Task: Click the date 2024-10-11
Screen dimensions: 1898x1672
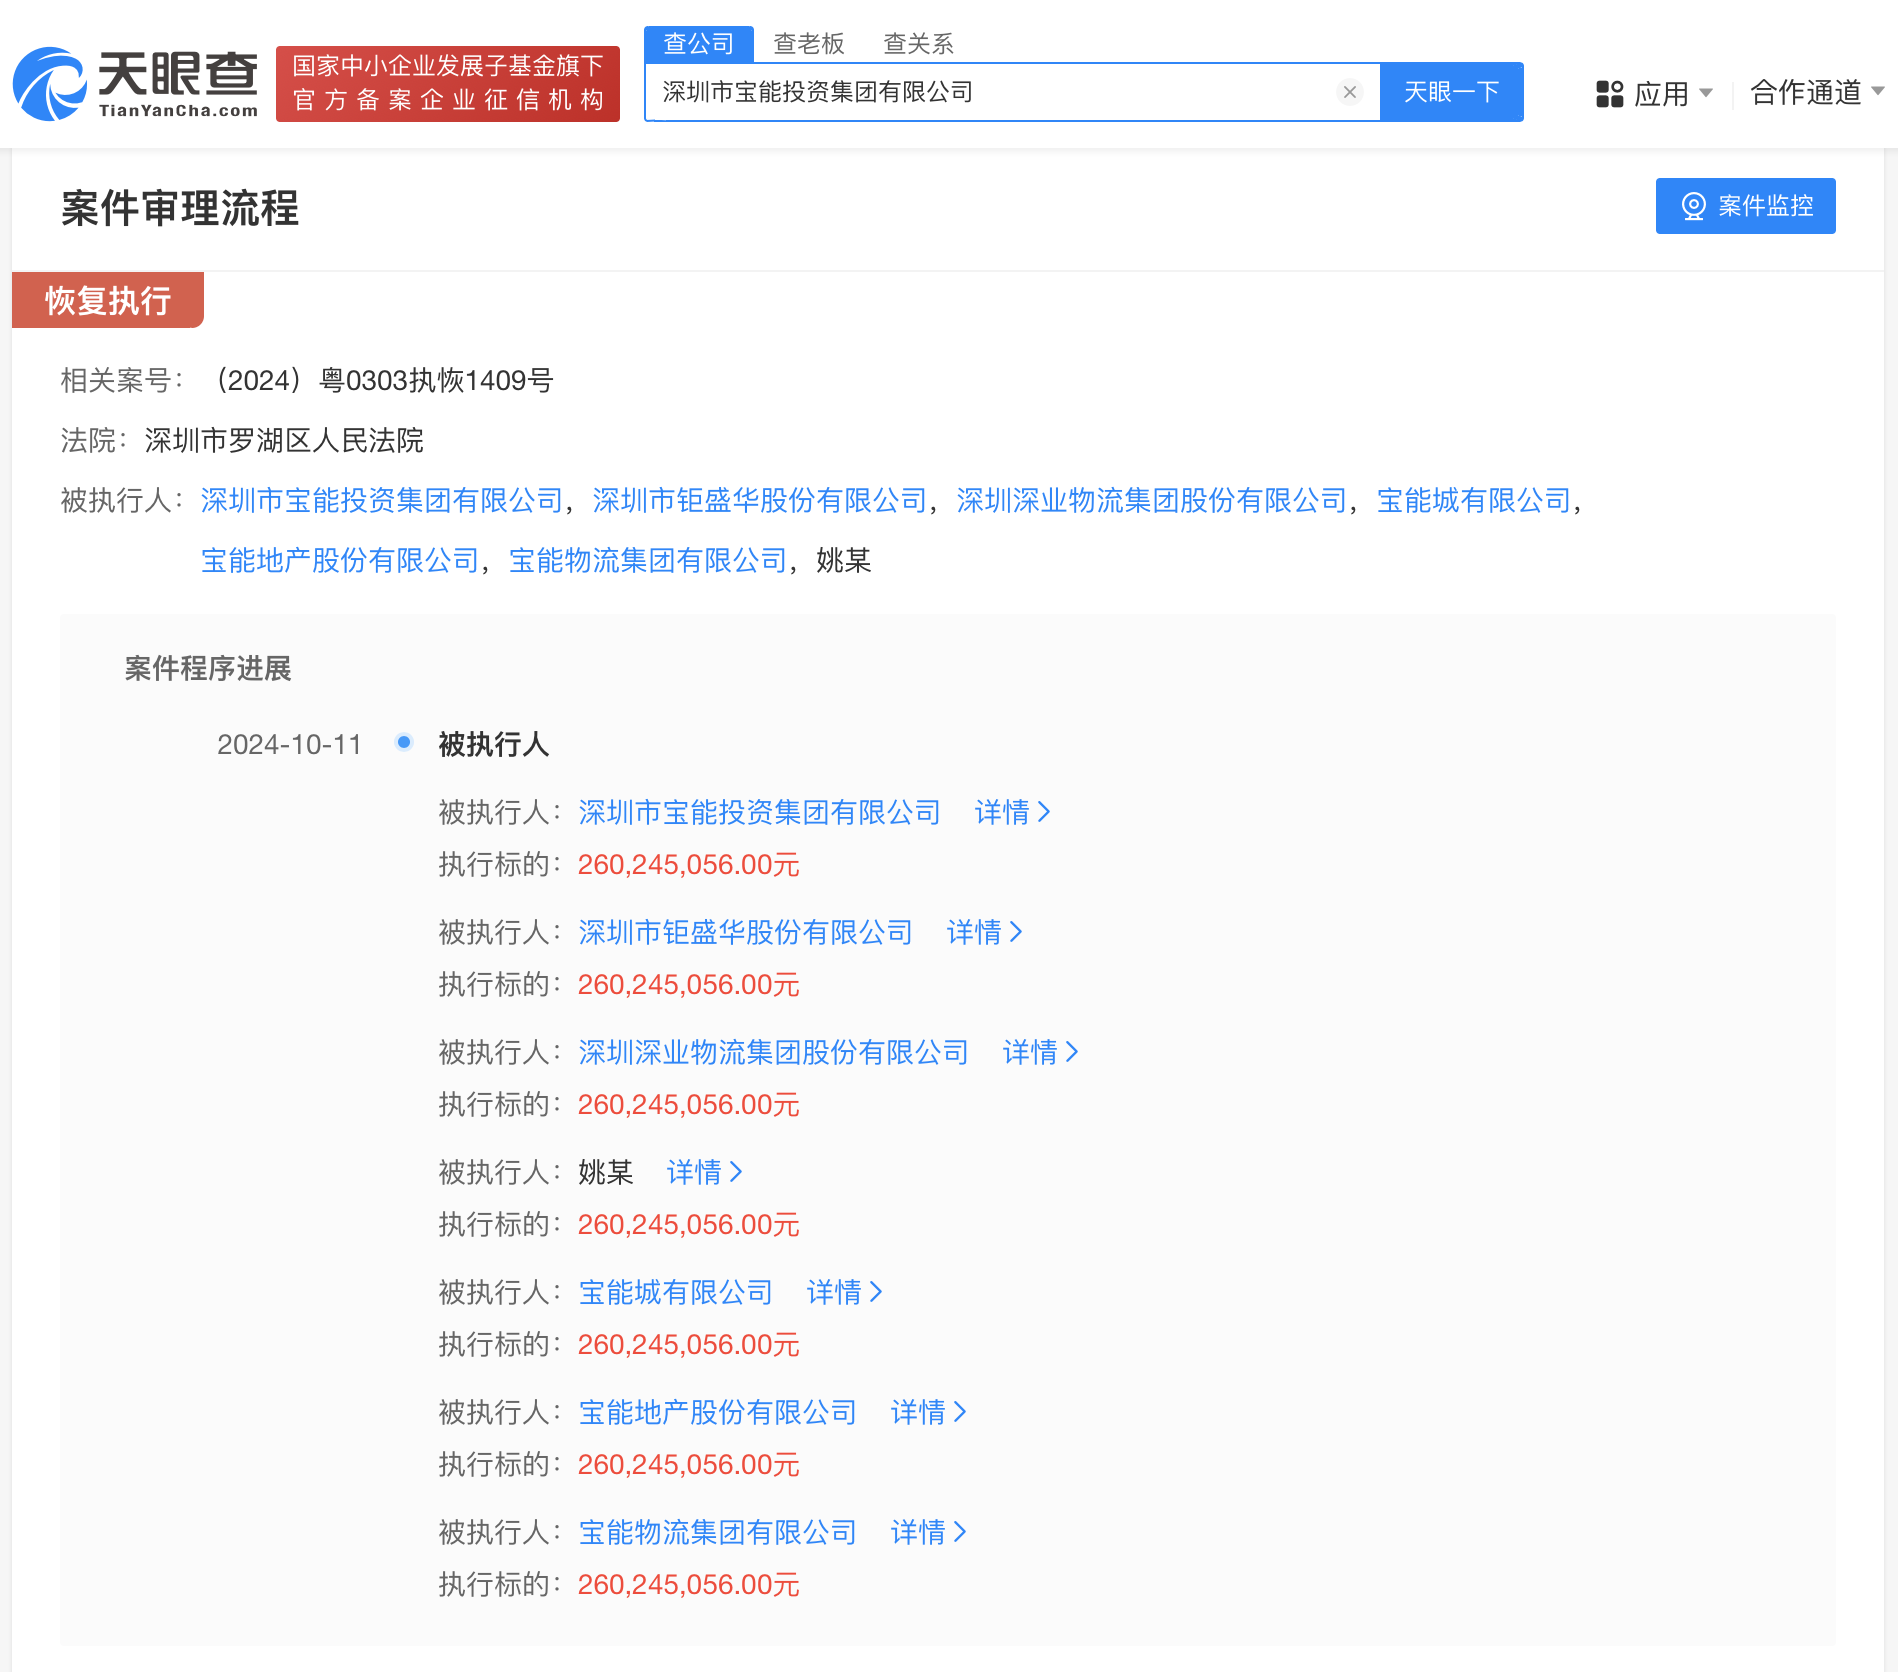Action: pos(289,744)
